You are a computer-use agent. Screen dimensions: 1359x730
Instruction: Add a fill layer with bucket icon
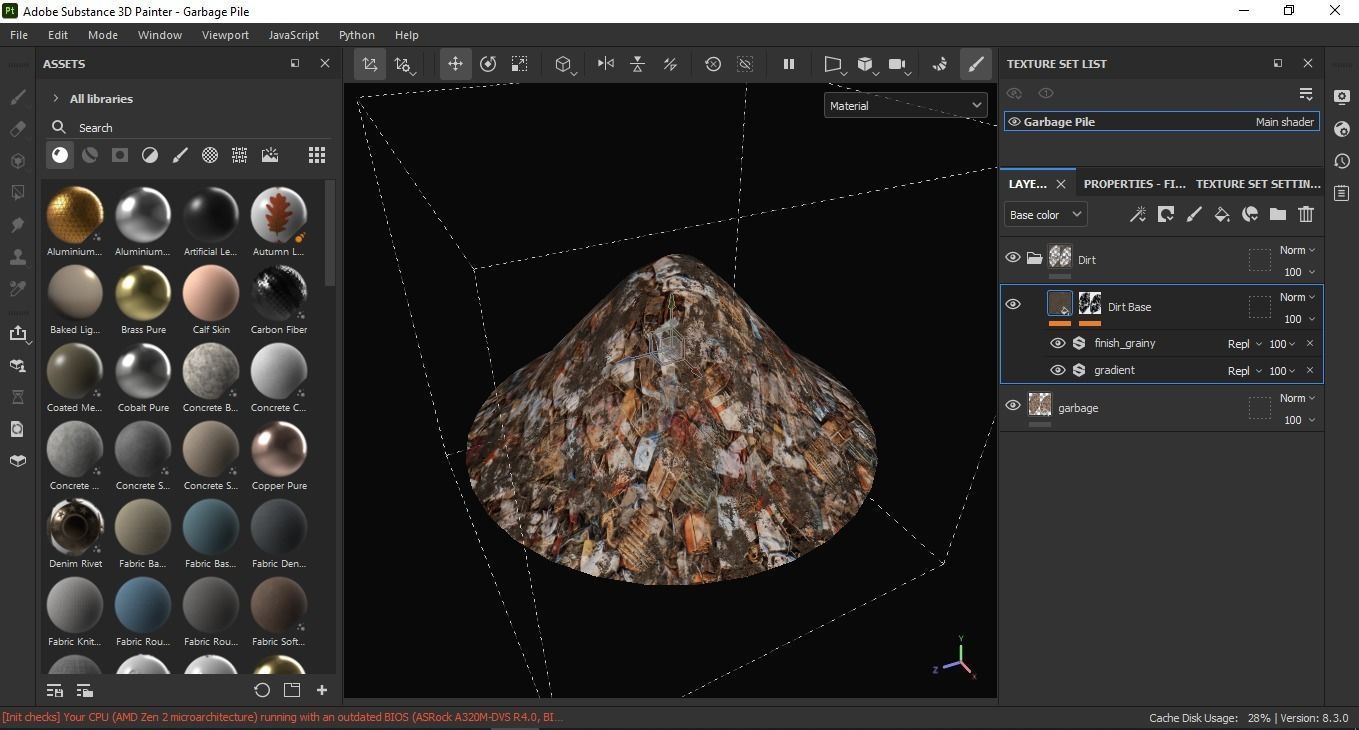coord(1222,214)
